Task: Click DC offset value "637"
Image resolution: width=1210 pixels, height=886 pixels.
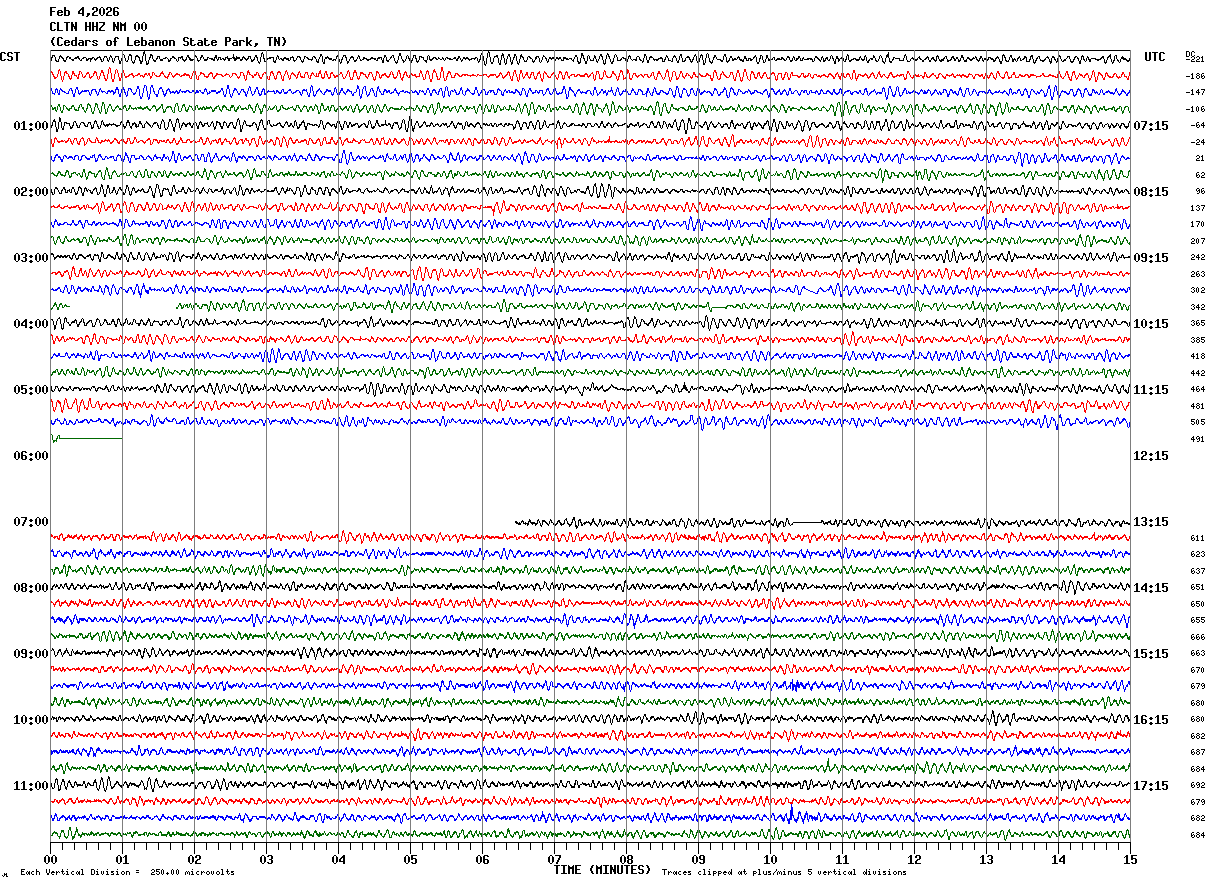Action: pyautogui.click(x=1198, y=571)
